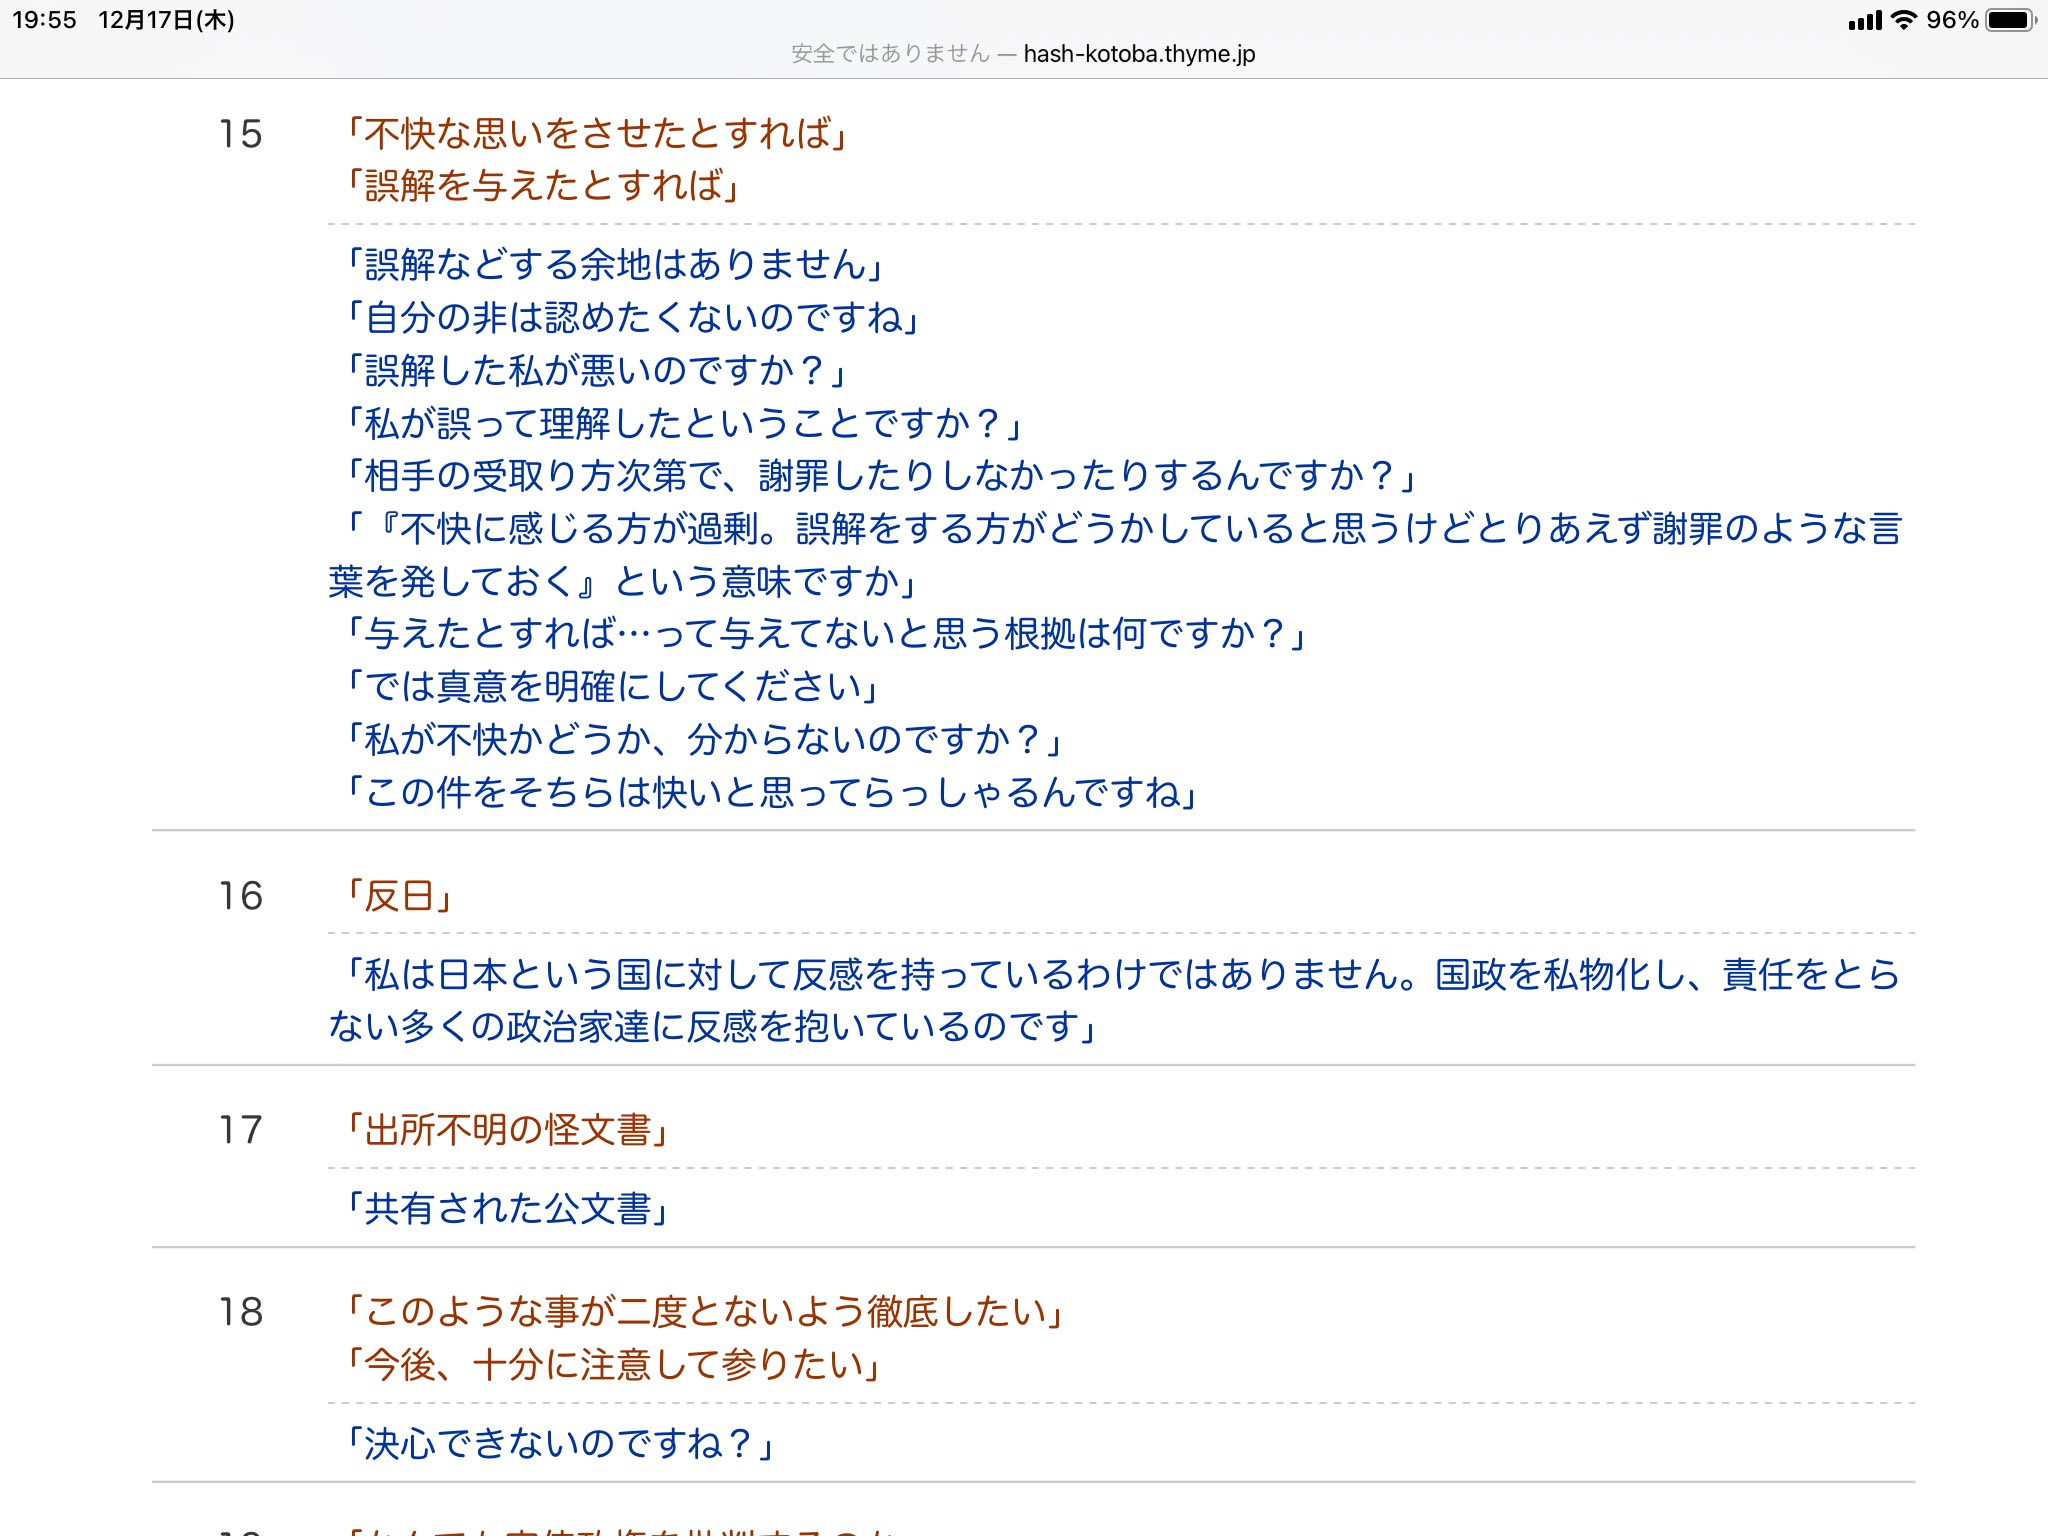Tap reply 「誤解した私が悪いのですか？」

594,371
